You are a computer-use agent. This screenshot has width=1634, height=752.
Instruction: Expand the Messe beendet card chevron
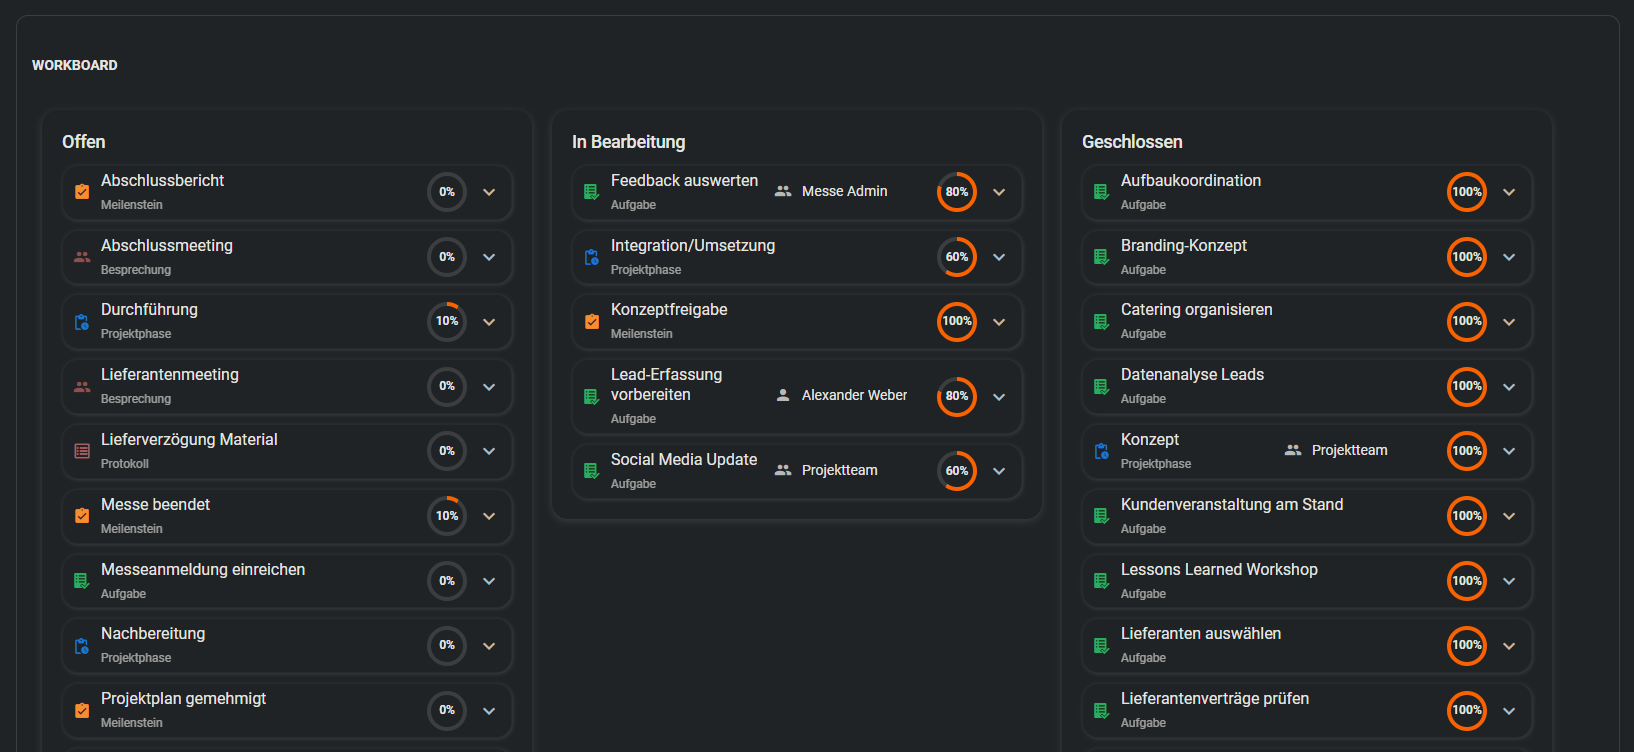tap(489, 516)
